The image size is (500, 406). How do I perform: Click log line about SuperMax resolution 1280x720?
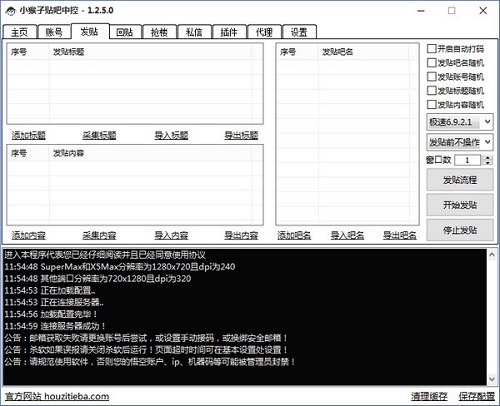point(120,267)
